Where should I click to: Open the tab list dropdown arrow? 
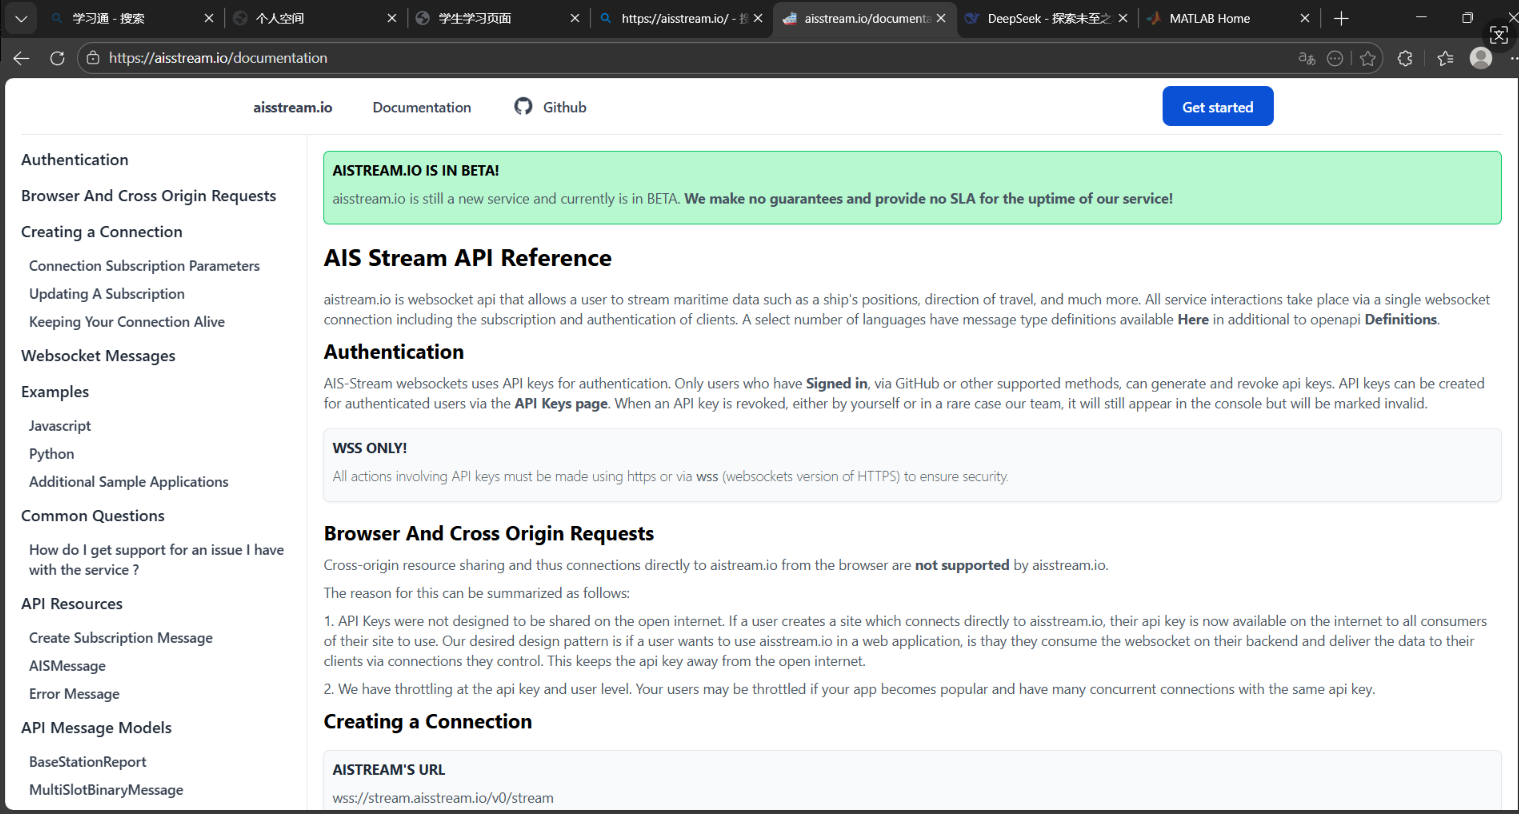(20, 18)
